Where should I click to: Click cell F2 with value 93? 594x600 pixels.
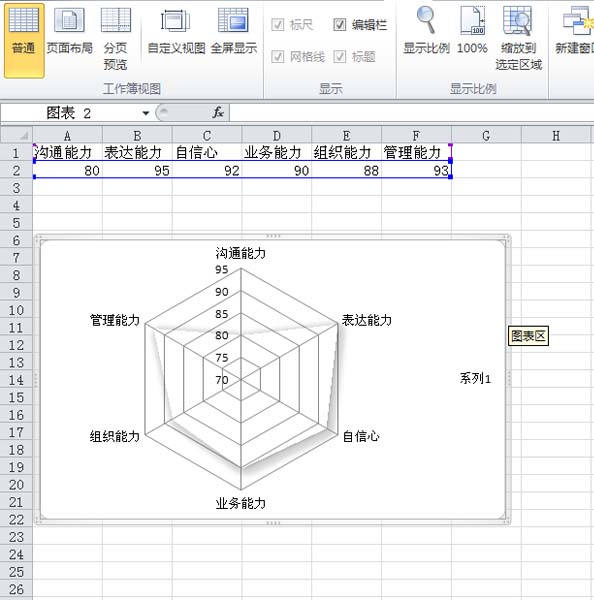point(416,170)
